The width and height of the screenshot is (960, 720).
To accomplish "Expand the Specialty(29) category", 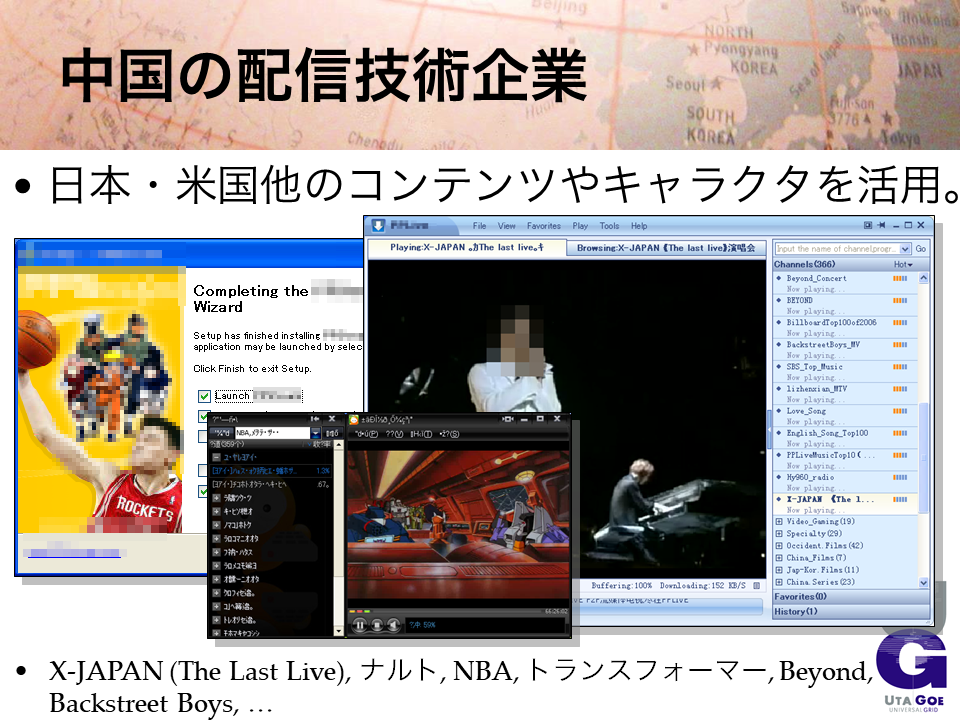I will coord(779,534).
